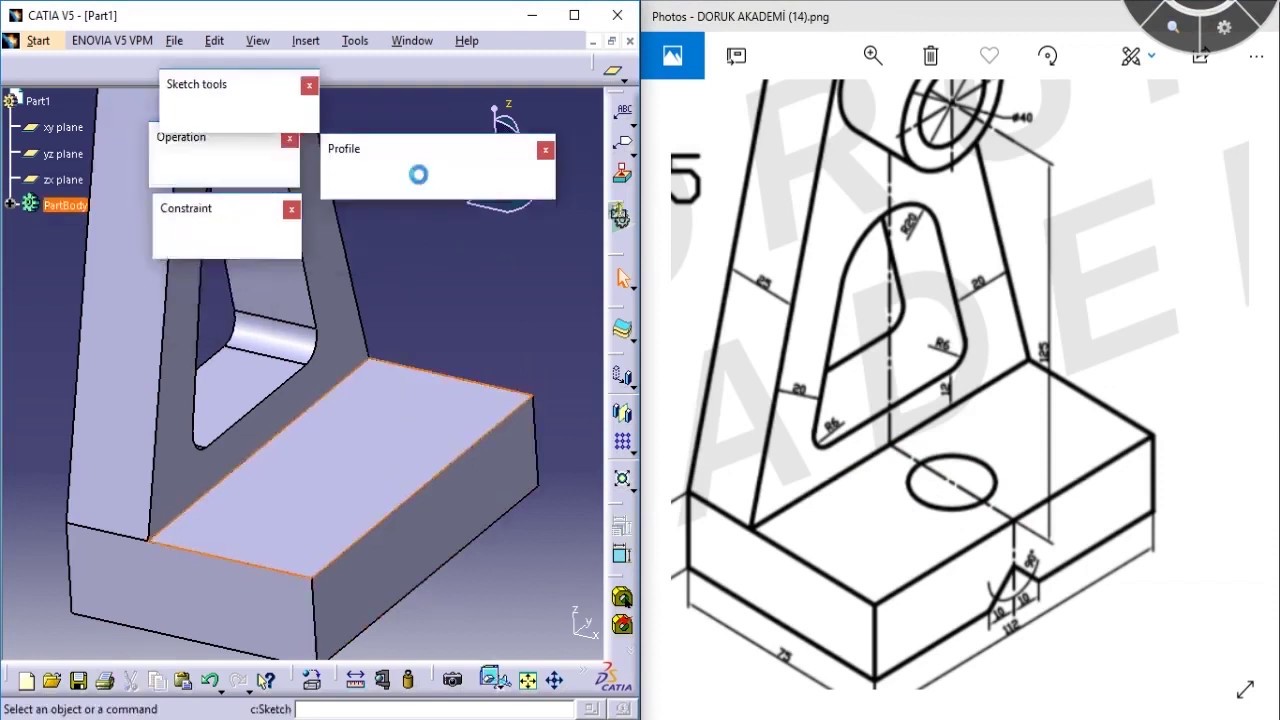Screen dimensions: 1280x720
Task: Click the Capture camera icon
Action: tap(453, 681)
